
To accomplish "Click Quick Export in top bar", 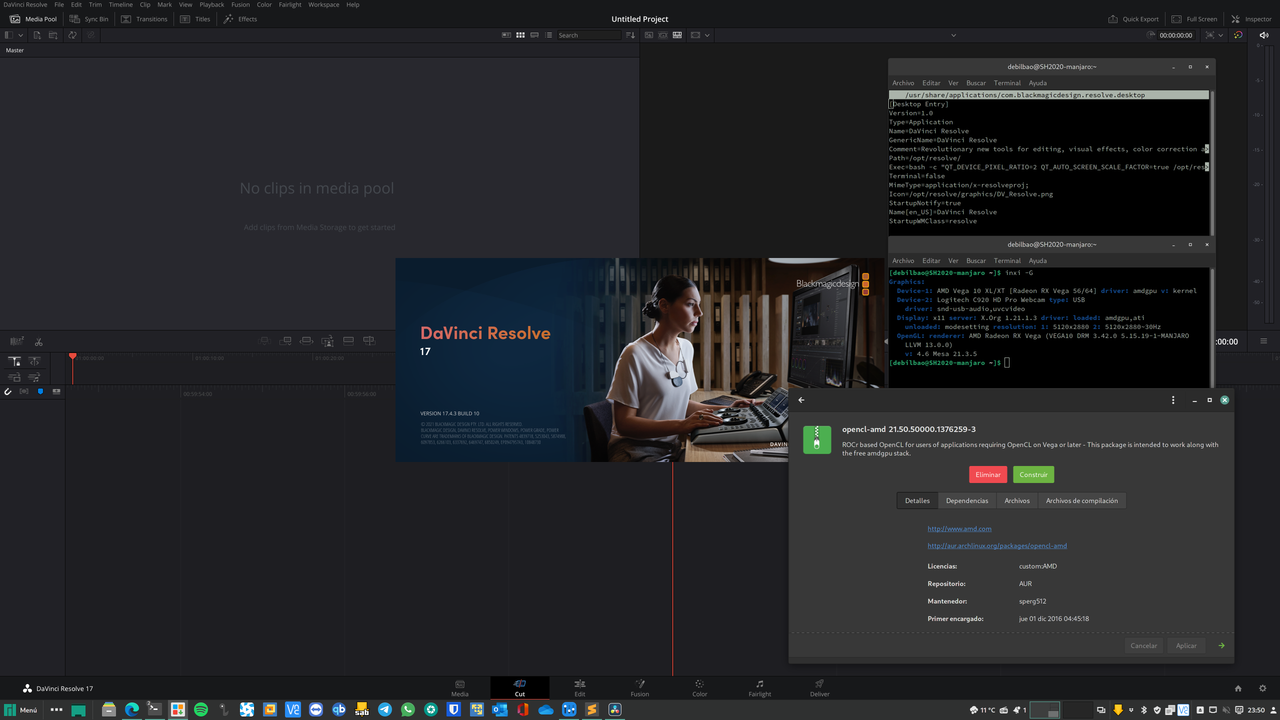I will (x=1133, y=19).
